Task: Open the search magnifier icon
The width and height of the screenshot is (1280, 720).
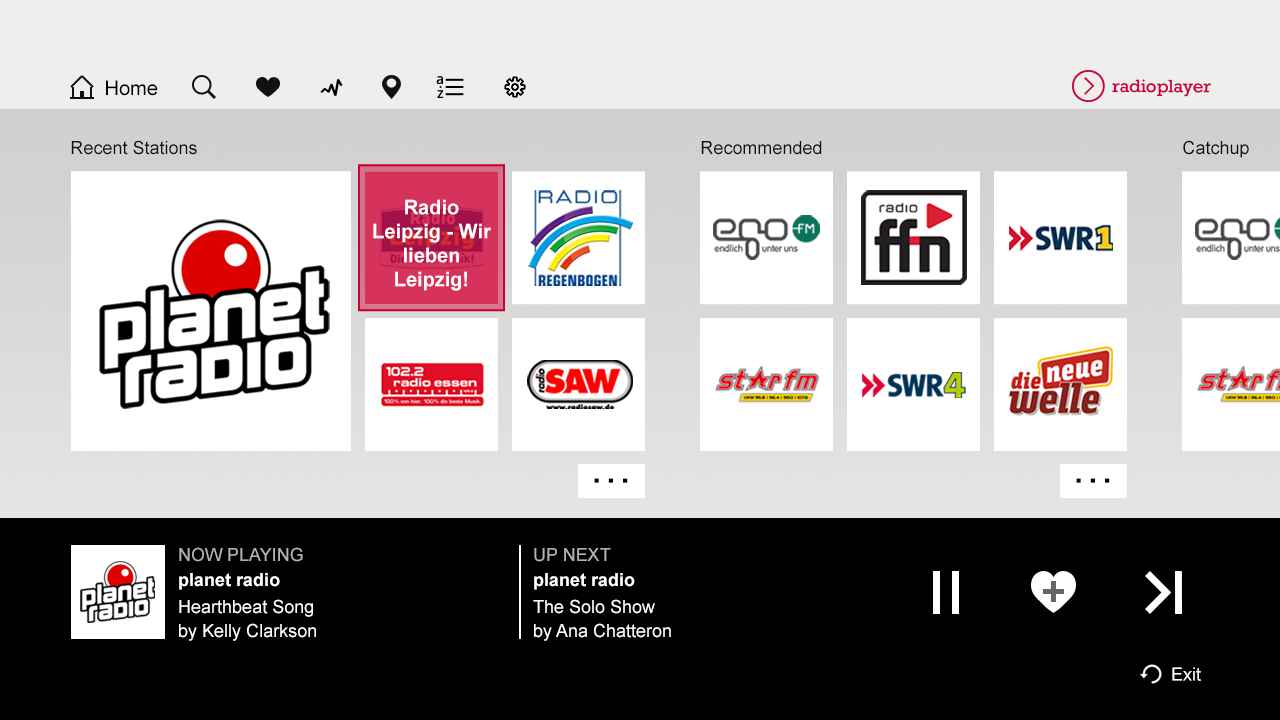Action: tap(204, 87)
